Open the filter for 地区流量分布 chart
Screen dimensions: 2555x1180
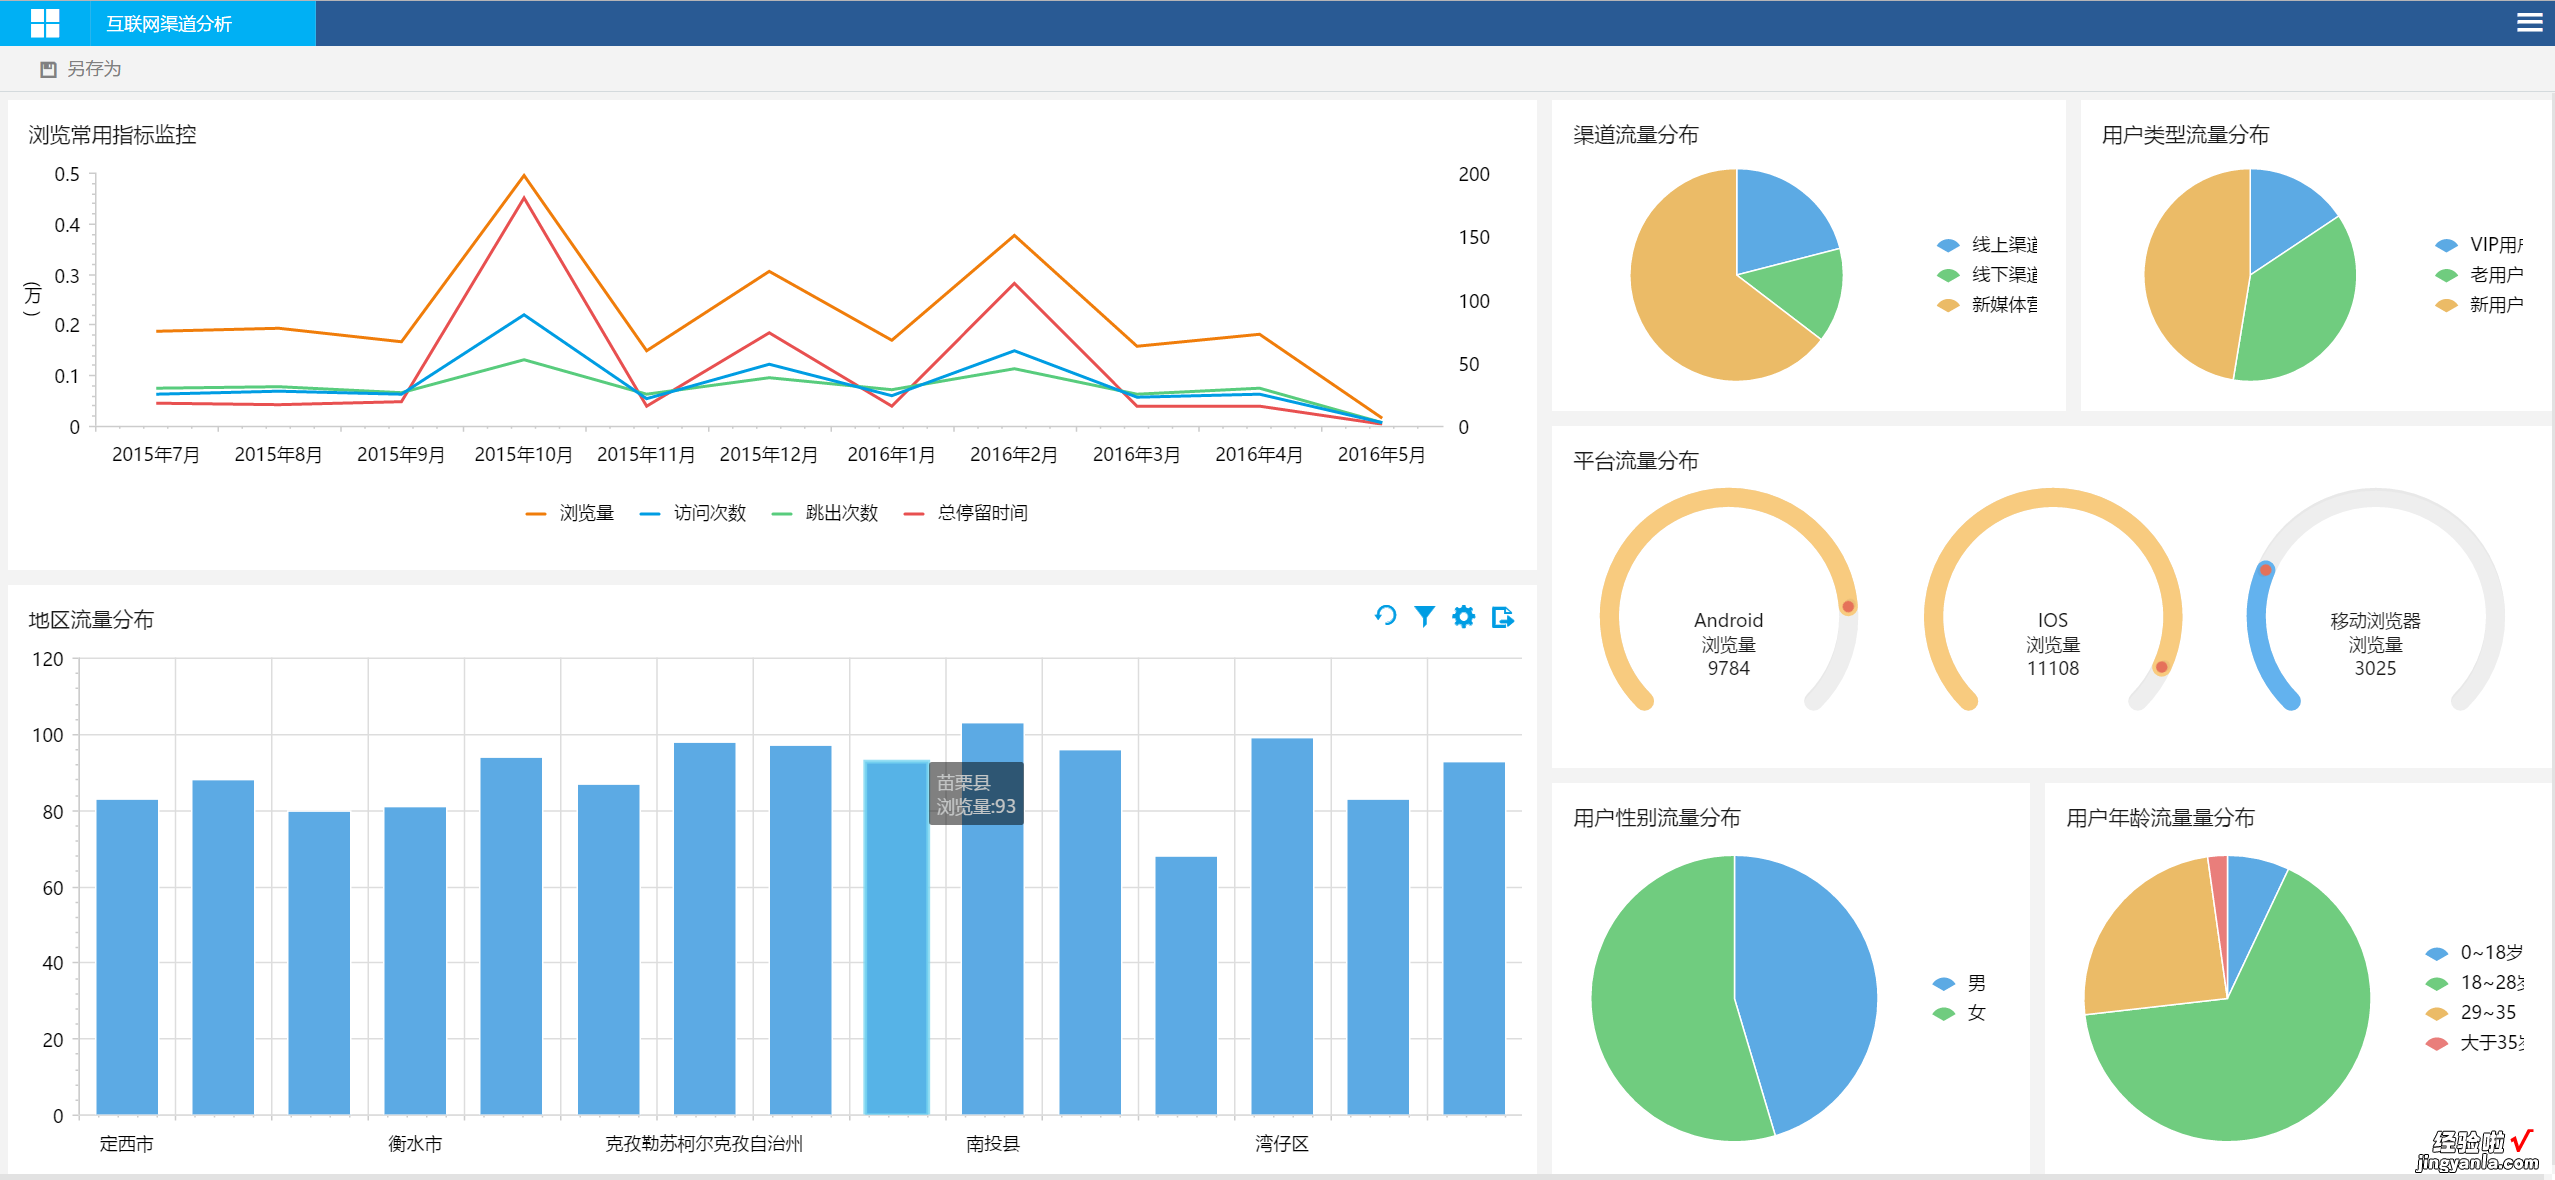(x=1424, y=616)
